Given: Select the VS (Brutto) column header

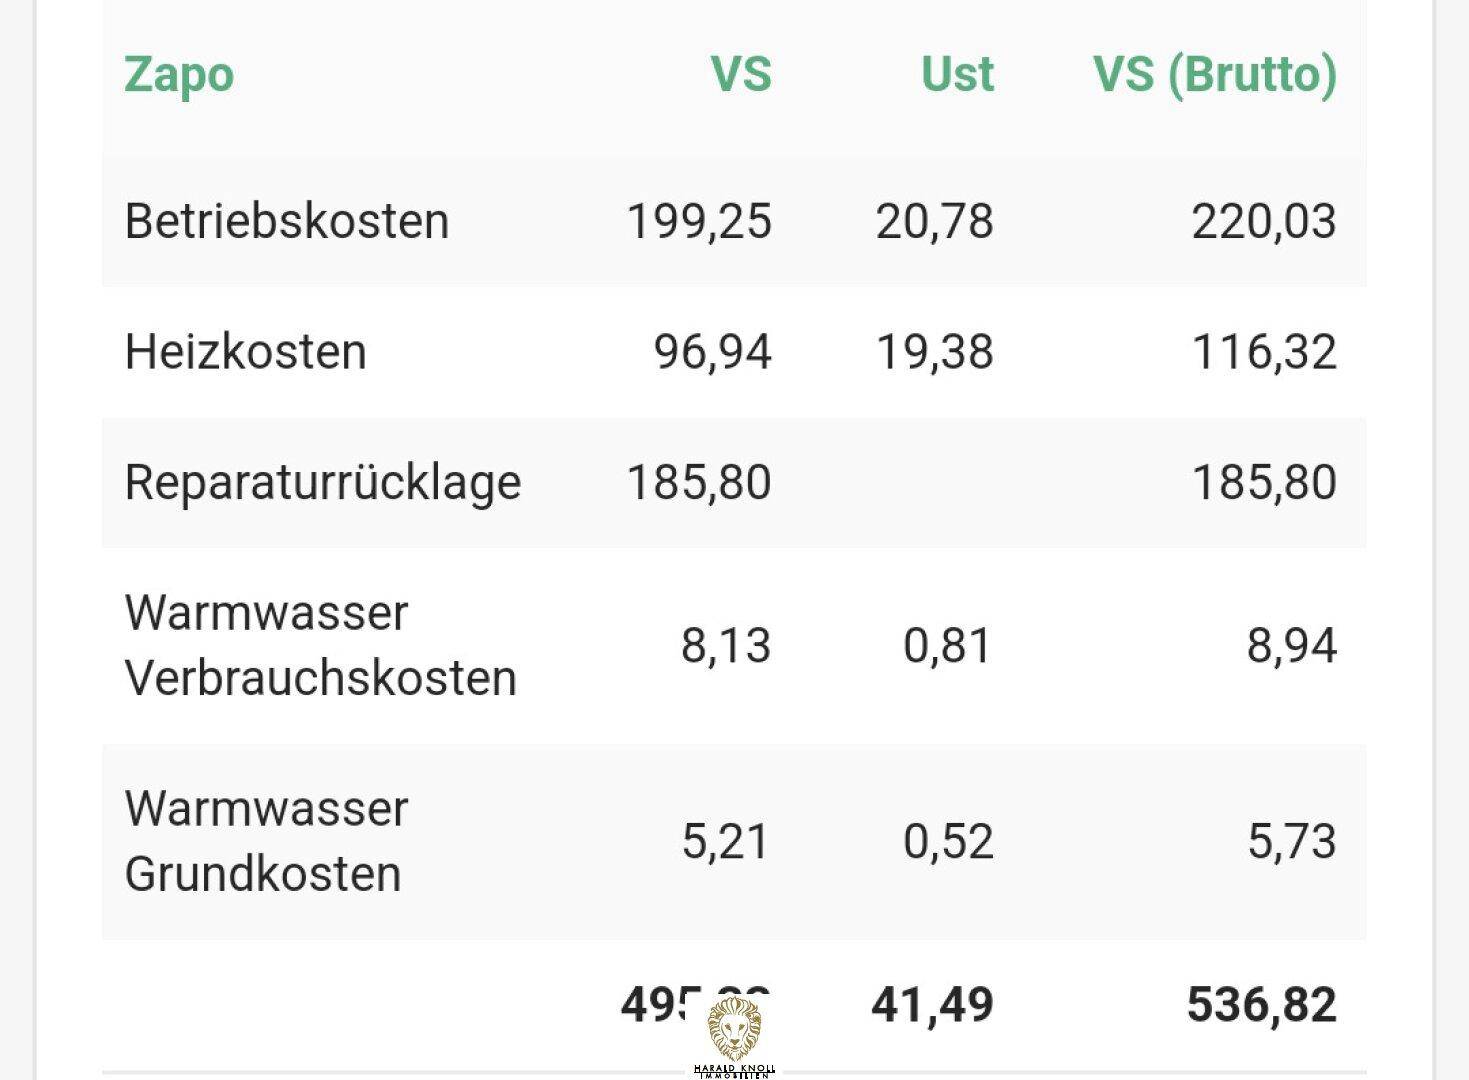Looking at the screenshot, I should coord(1214,75).
